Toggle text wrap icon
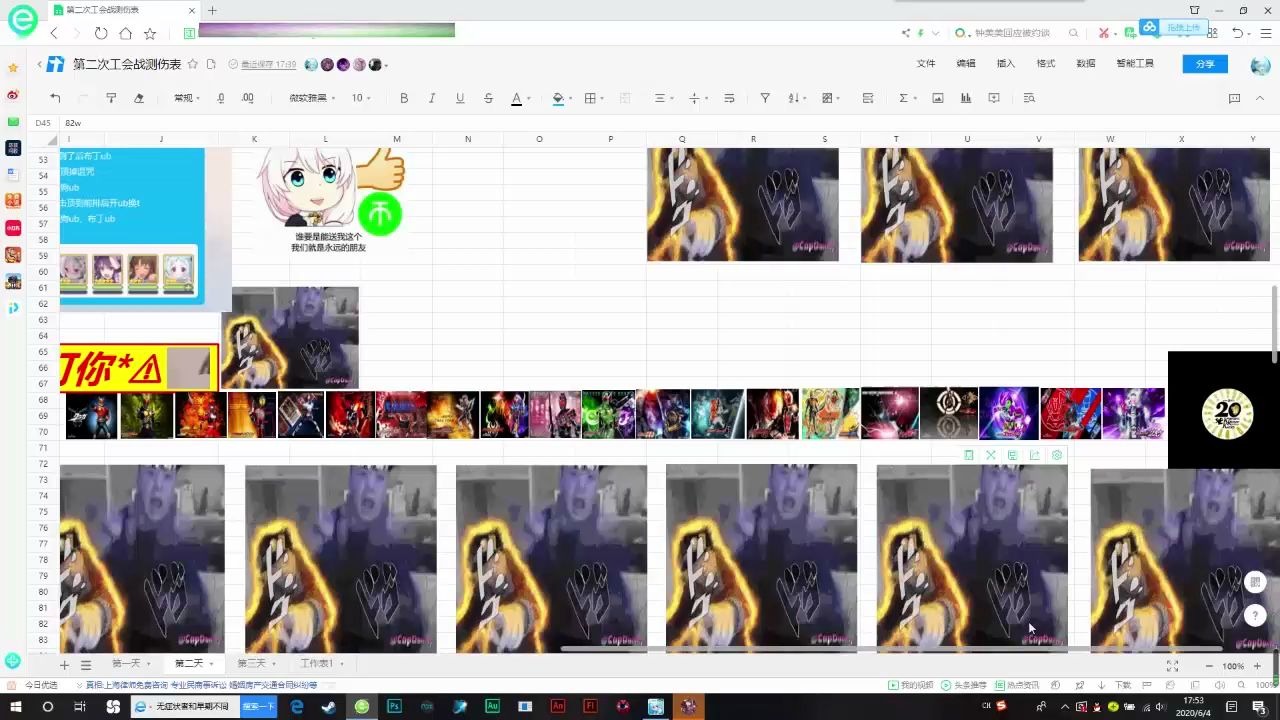 pyautogui.click(x=729, y=98)
